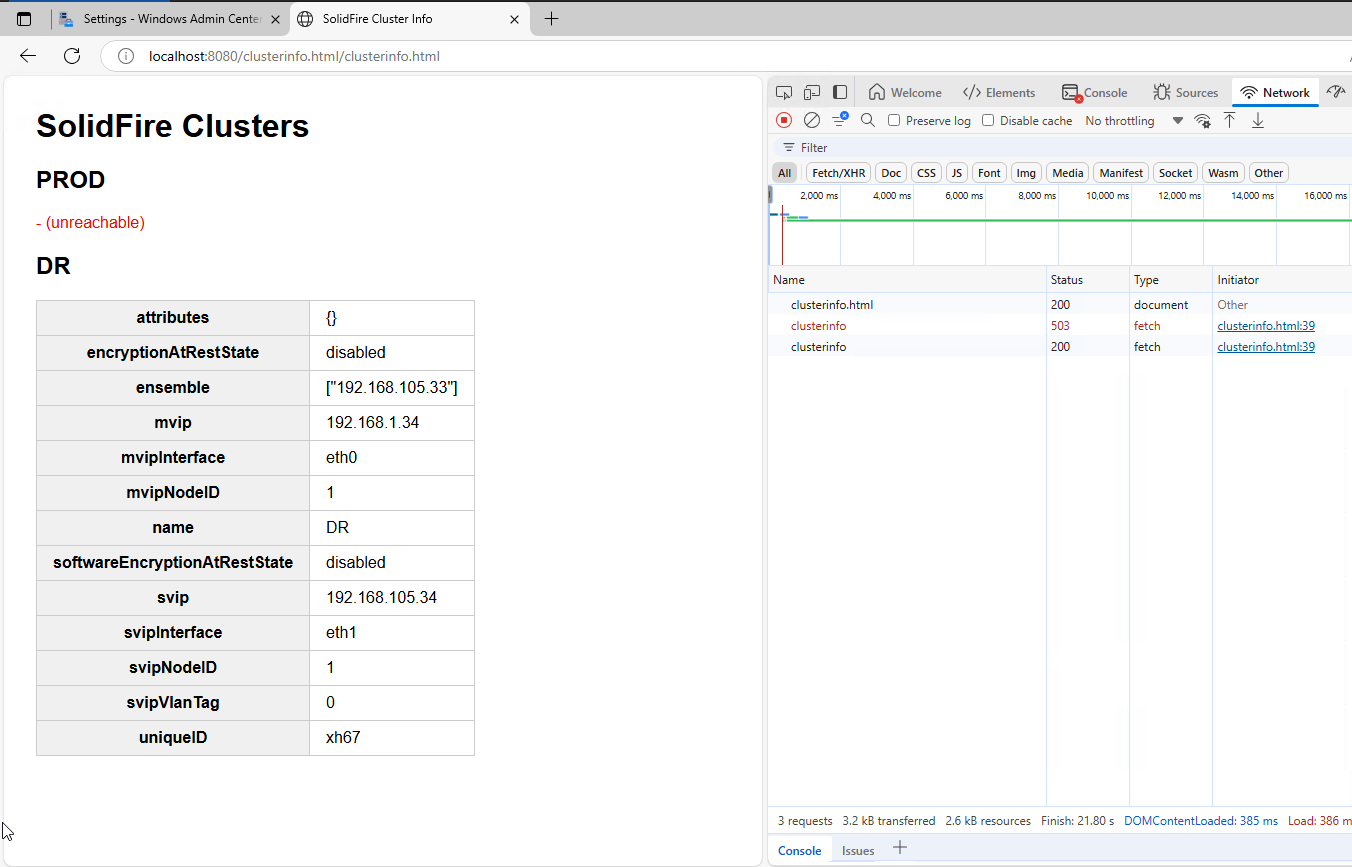Click the svipInterface value eth1
This screenshot has height=867, width=1352.
341,633
